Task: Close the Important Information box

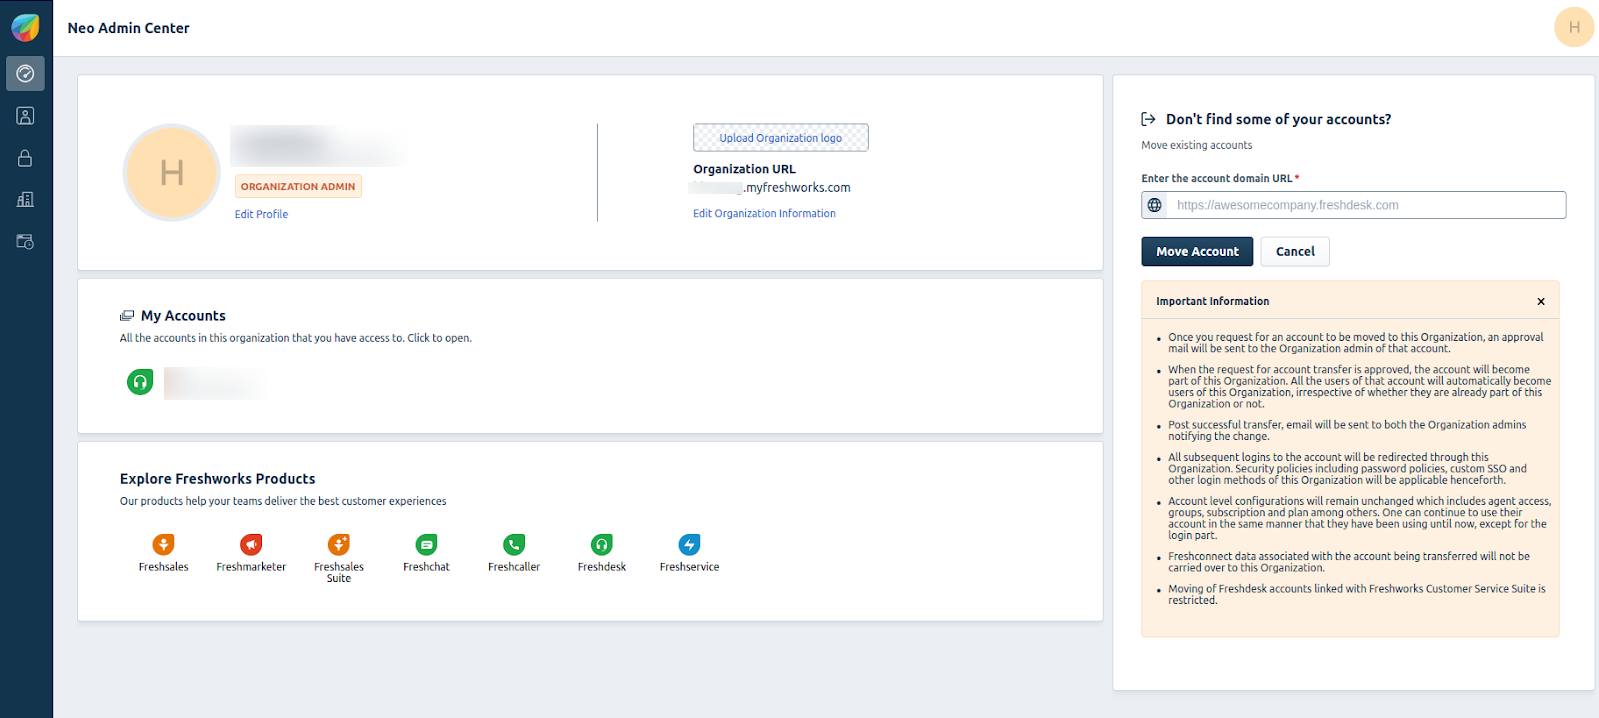Action: [x=1541, y=301]
